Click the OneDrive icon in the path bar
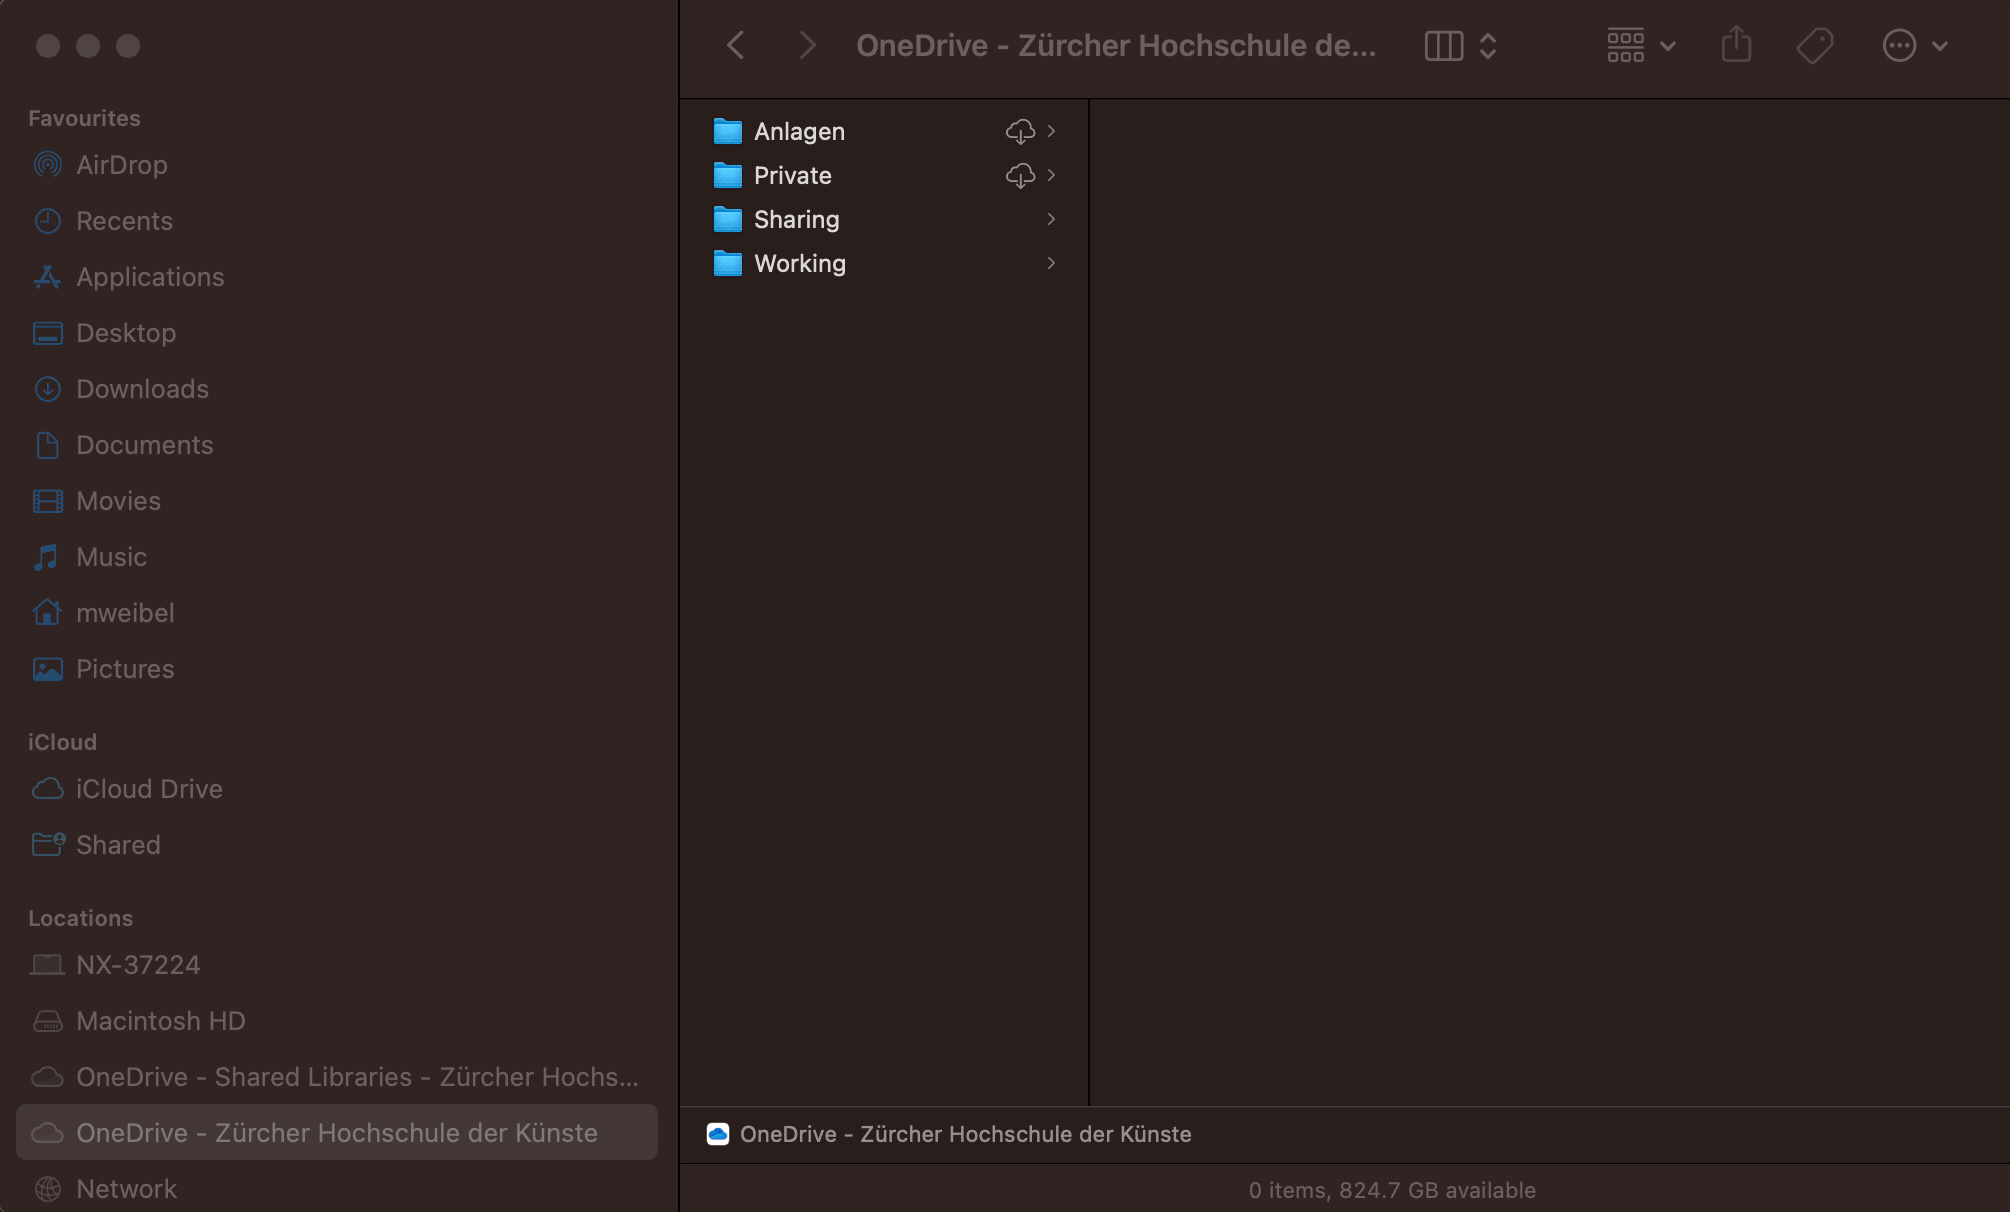Viewport: 2010px width, 1212px height. pos(718,1134)
